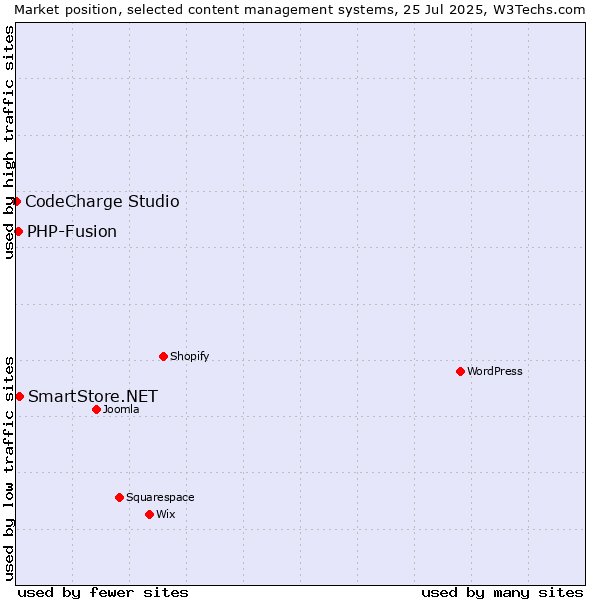Click the red Wix data point
Screen dimensions: 600x600
point(150,515)
